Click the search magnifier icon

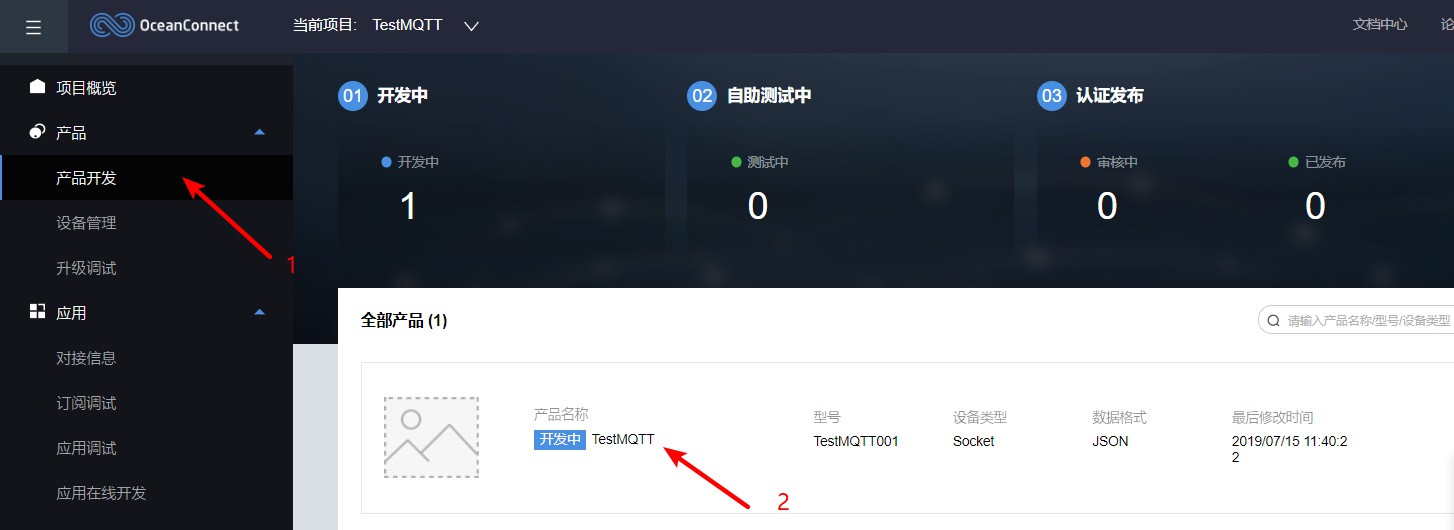point(1274,321)
